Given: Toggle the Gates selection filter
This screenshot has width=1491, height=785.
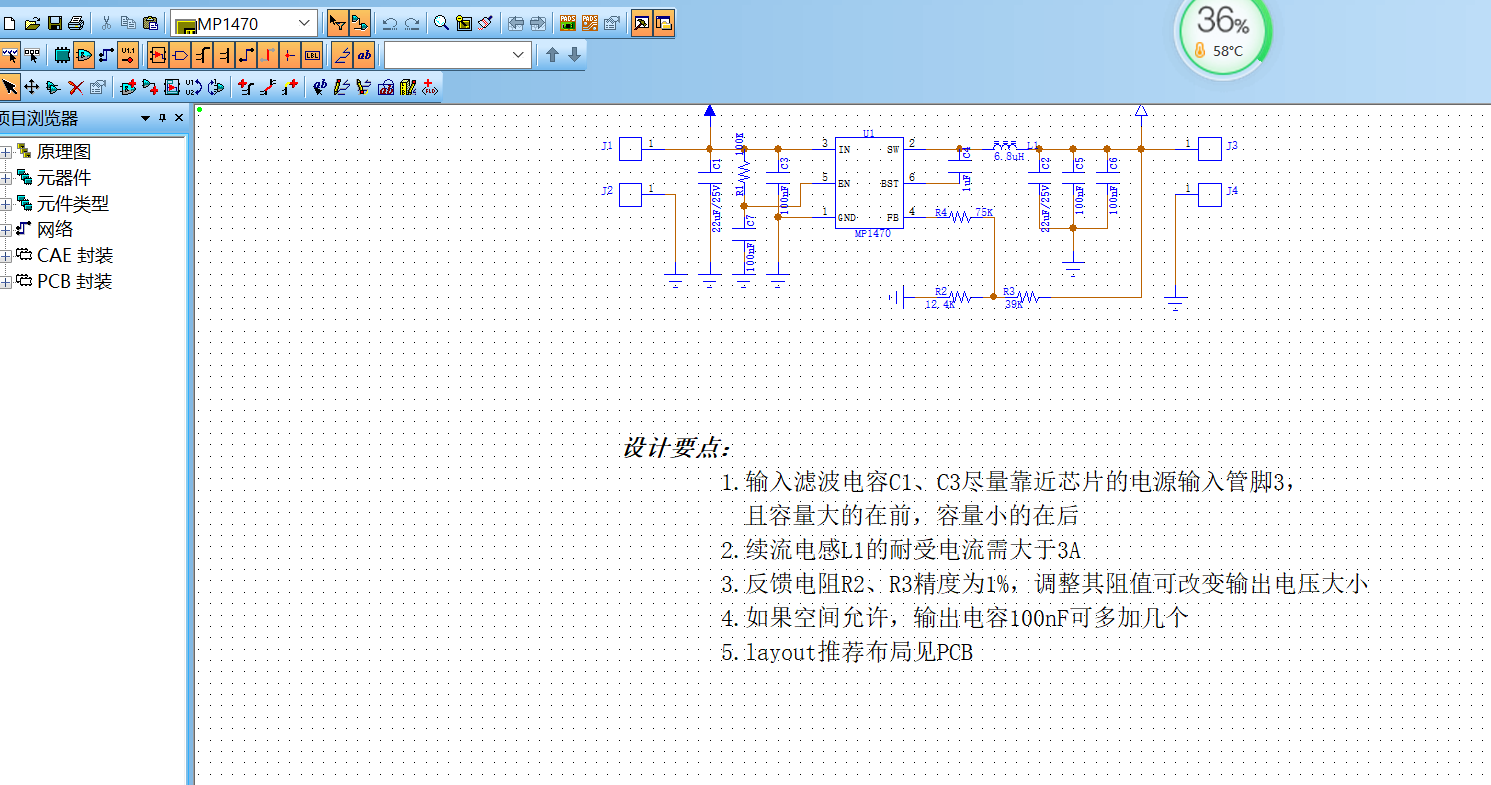Looking at the screenshot, I should click(x=85, y=55).
